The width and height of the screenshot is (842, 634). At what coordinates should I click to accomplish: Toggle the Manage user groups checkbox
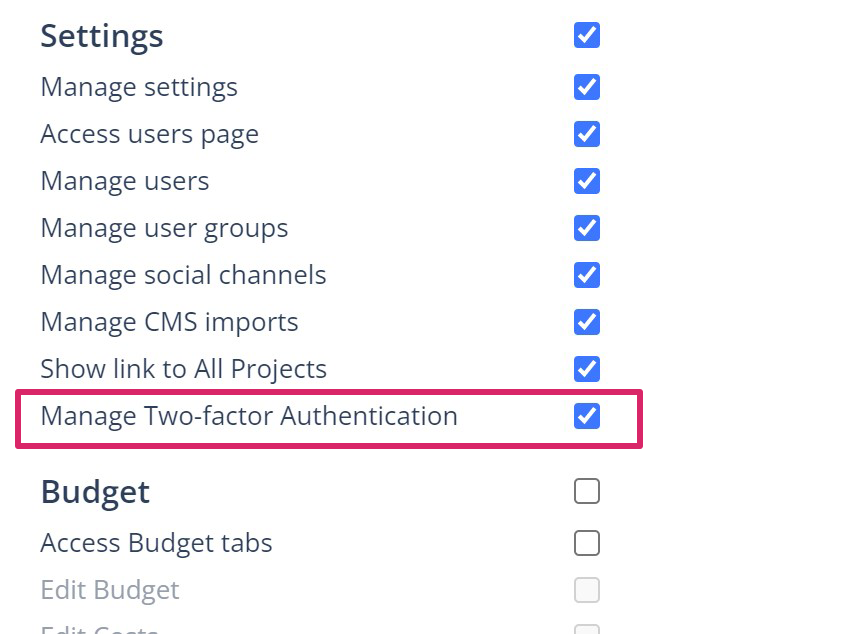coord(587,228)
